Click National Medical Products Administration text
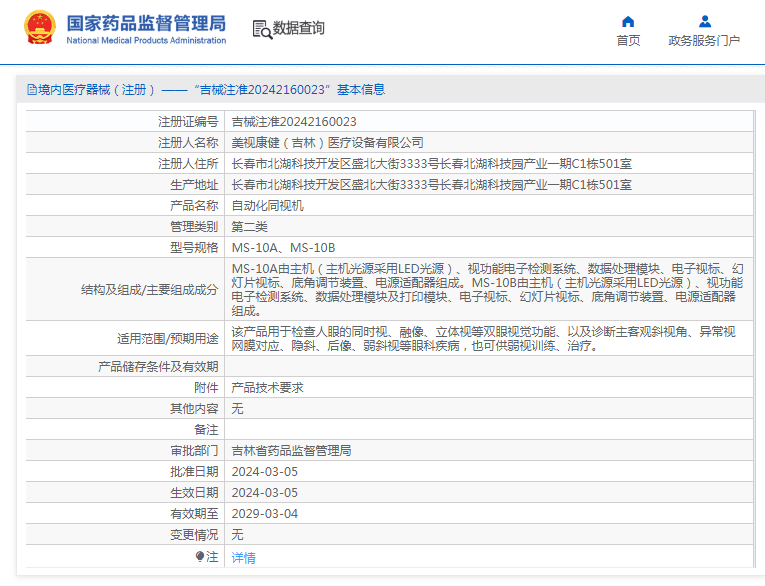Viewport: 765px width, 586px height. 146,40
